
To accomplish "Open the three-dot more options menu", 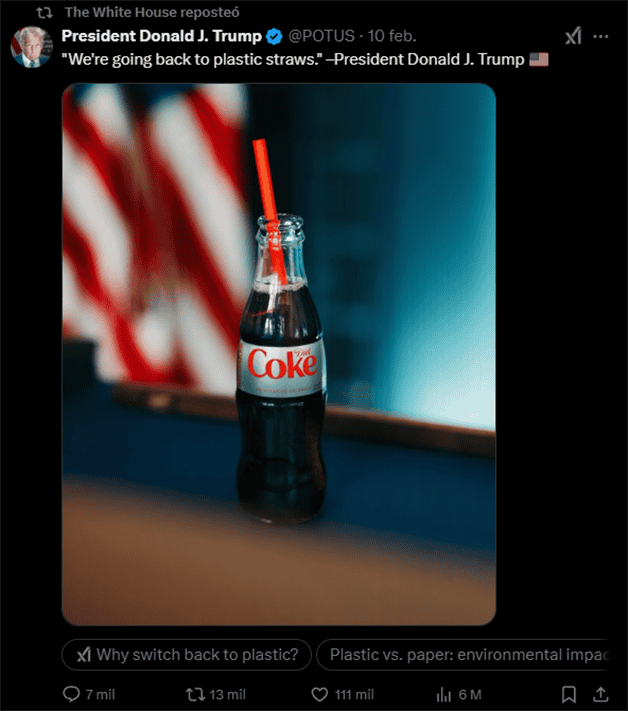I will coord(601,36).
